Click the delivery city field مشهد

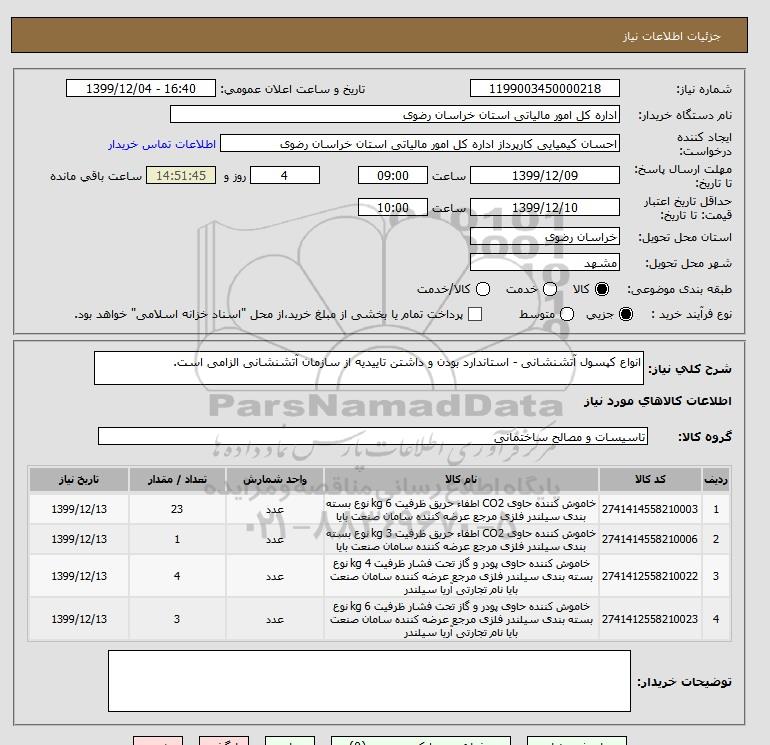tap(545, 263)
